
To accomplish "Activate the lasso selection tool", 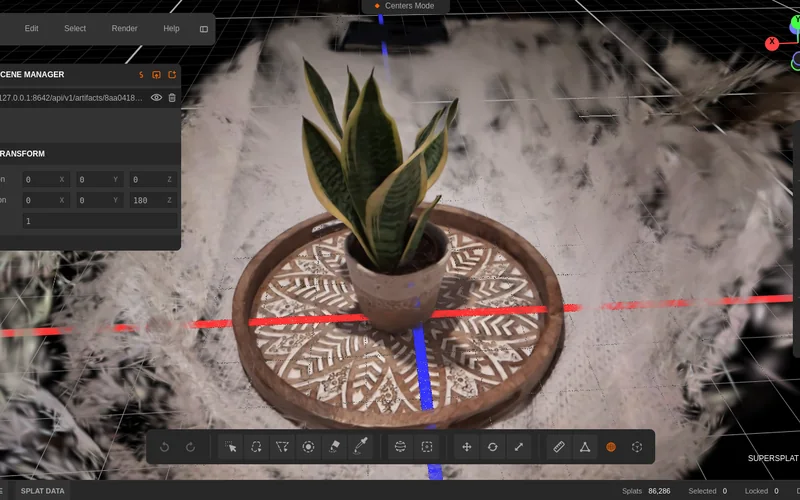I will [256, 447].
